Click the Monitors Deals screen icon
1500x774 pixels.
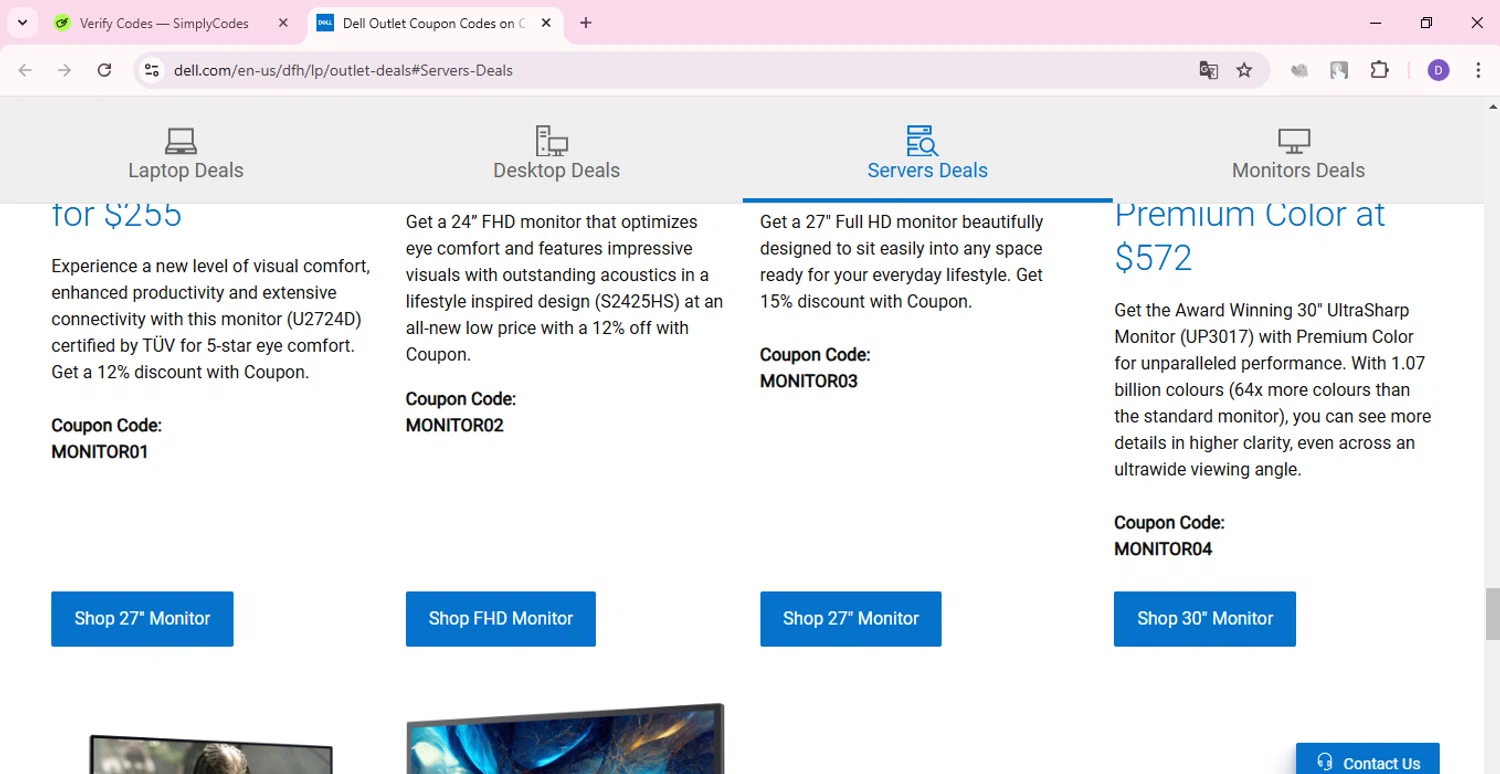pyautogui.click(x=1294, y=140)
